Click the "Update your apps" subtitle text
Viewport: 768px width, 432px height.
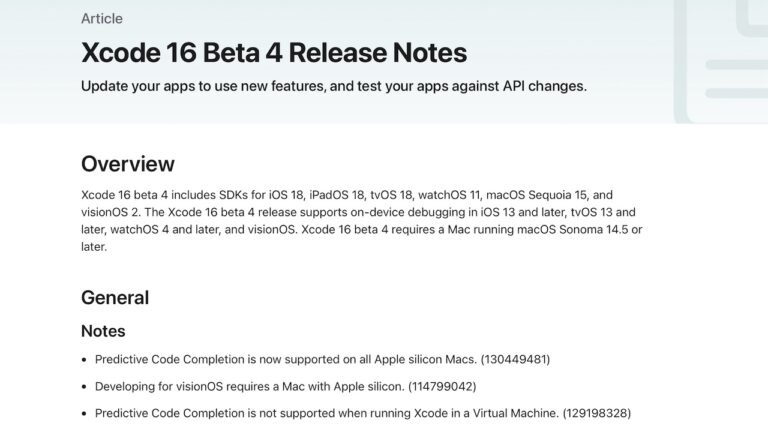click(x=333, y=86)
